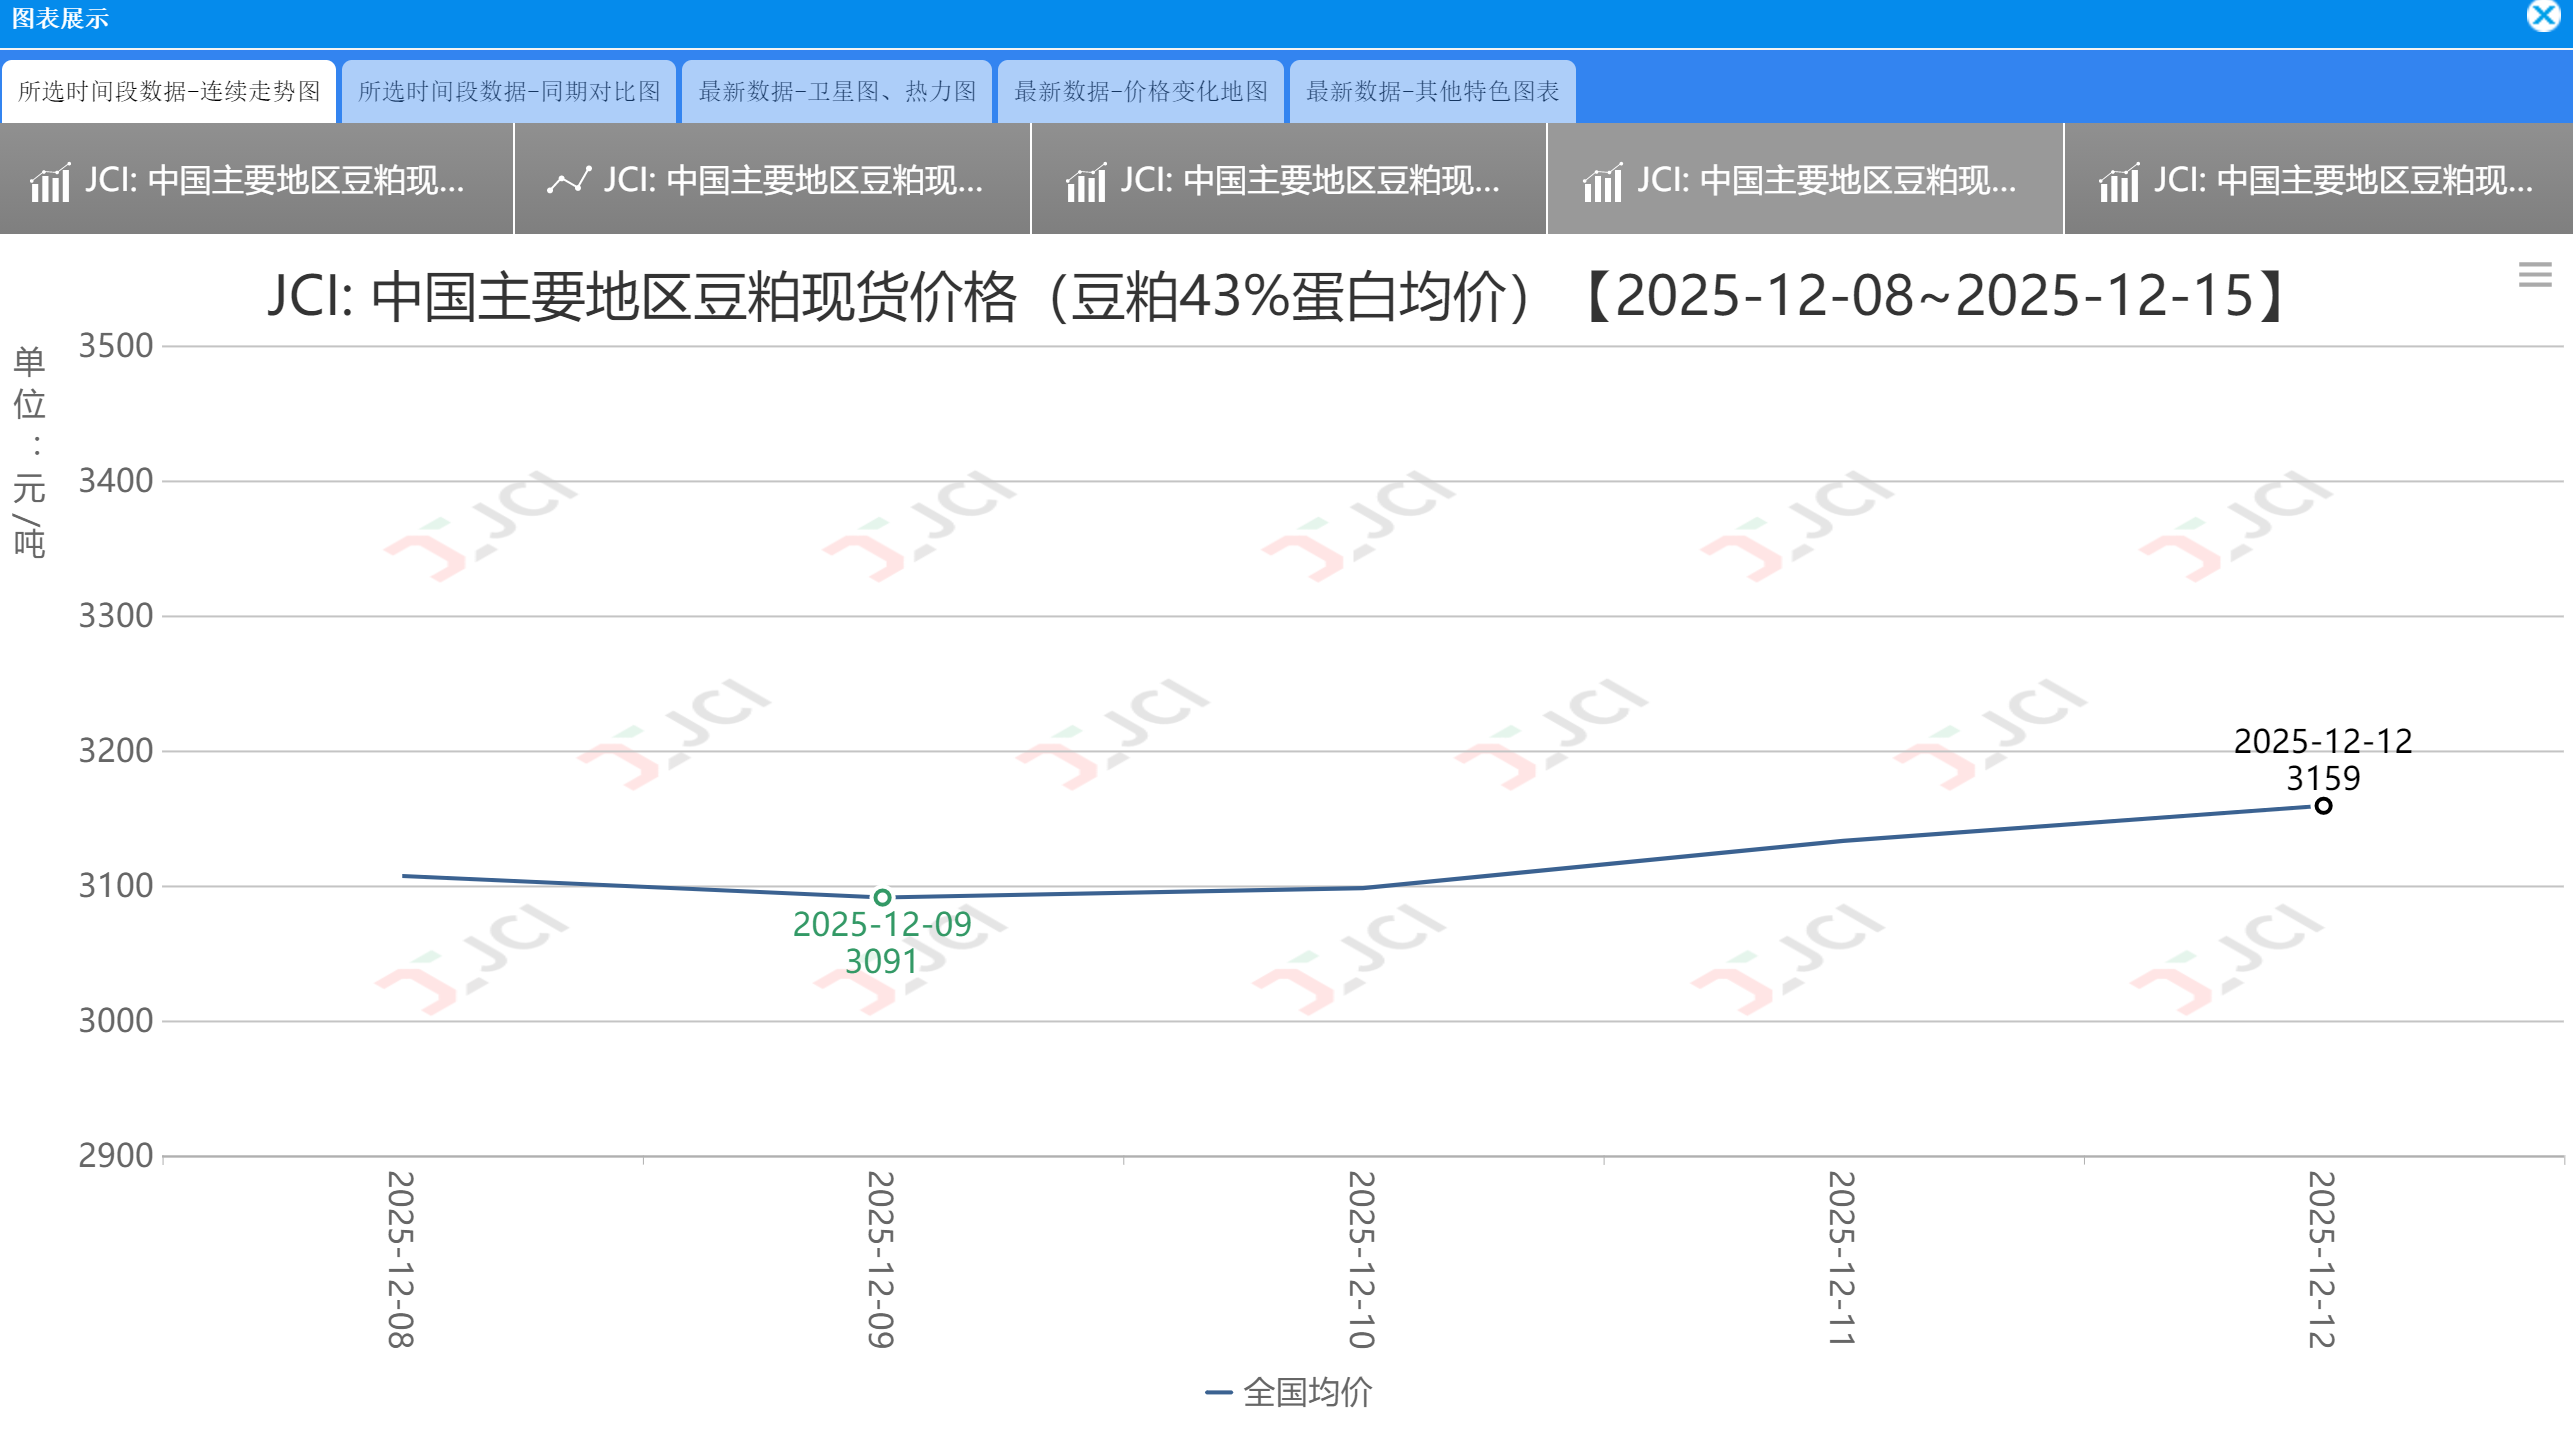Click the 2025-12-12 high point marker
2573x1432 pixels.
2323,806
